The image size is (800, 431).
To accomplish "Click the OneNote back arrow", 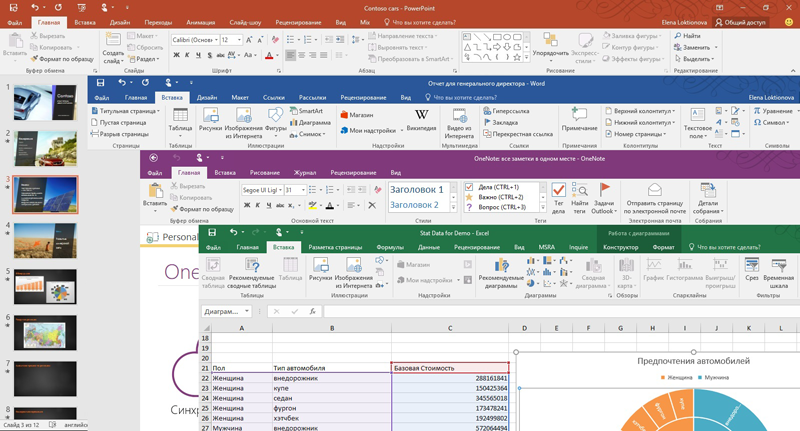I will pyautogui.click(x=153, y=158).
